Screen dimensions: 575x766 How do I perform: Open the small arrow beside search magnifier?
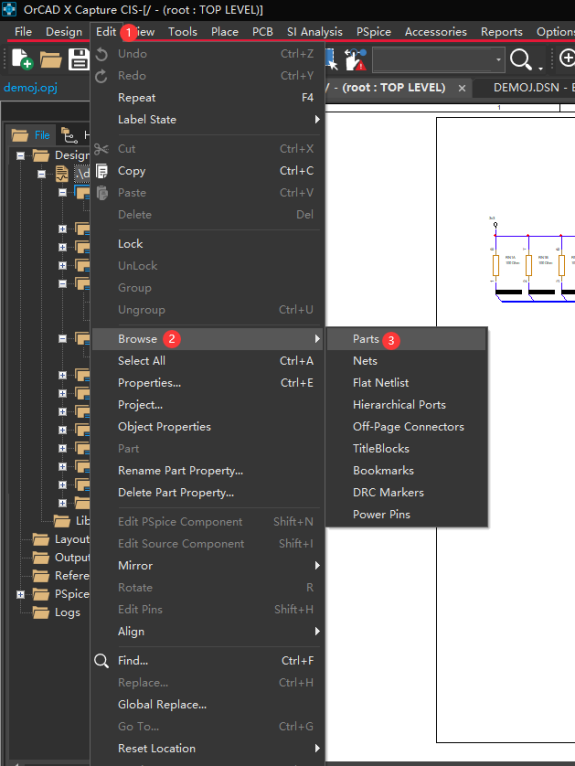click(541, 68)
